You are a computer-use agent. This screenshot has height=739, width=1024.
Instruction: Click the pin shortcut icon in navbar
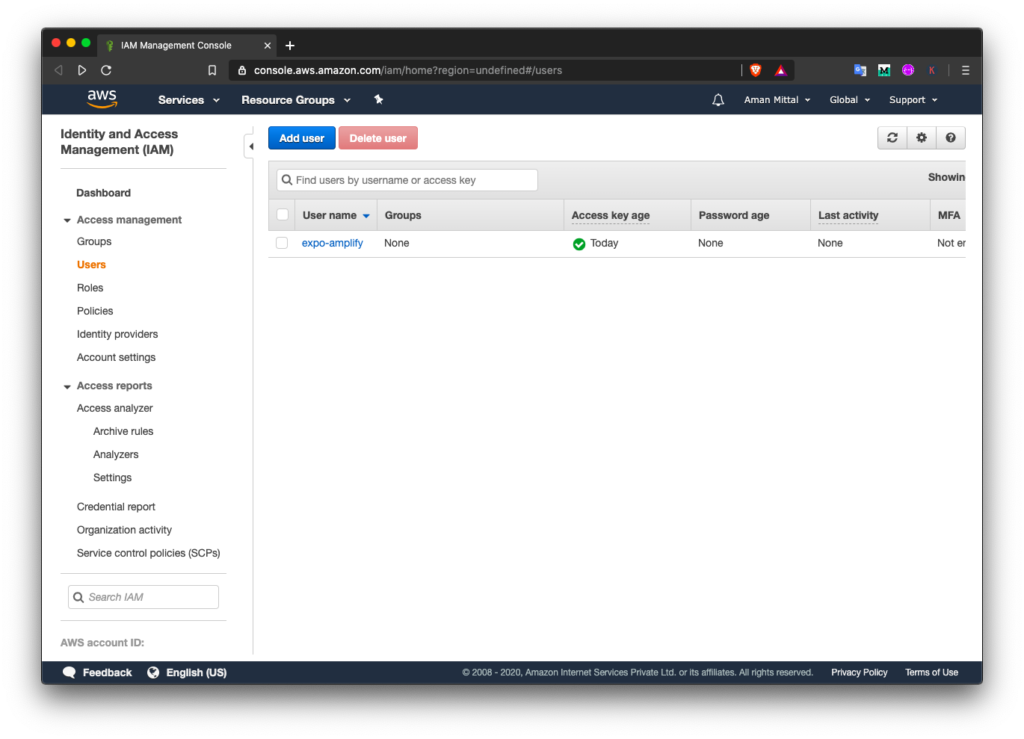[378, 100]
